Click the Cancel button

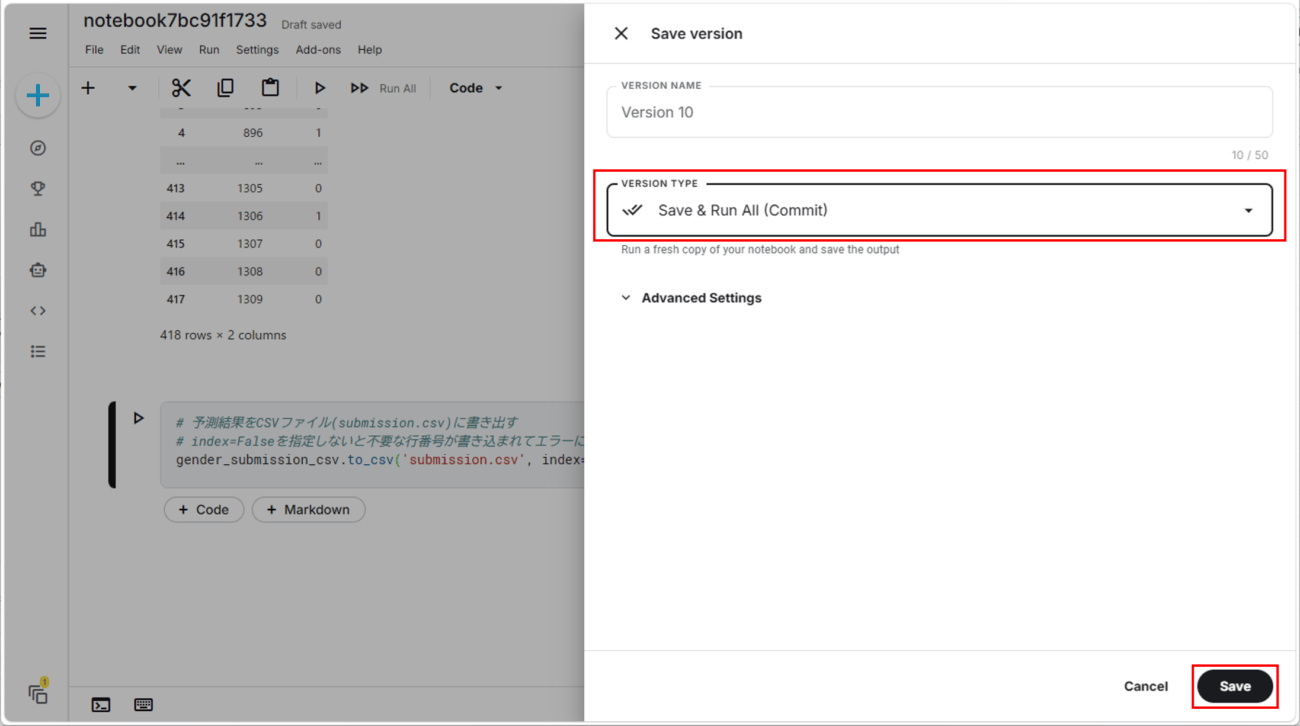[x=1146, y=686]
